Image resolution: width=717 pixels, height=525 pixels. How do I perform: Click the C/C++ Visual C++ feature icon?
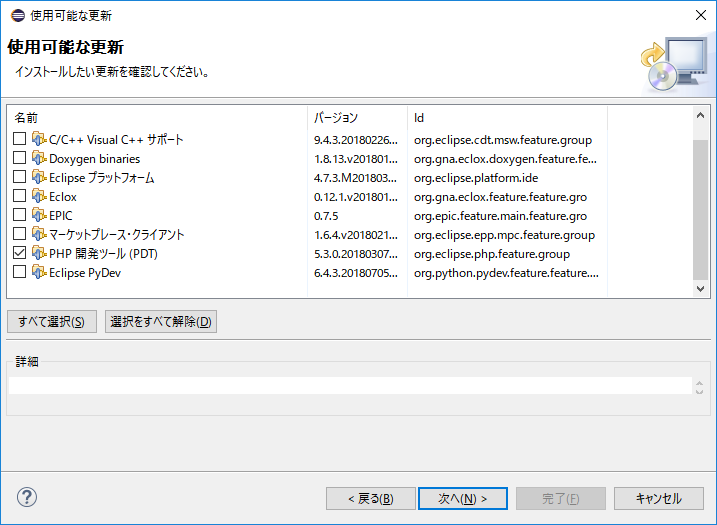(39, 139)
